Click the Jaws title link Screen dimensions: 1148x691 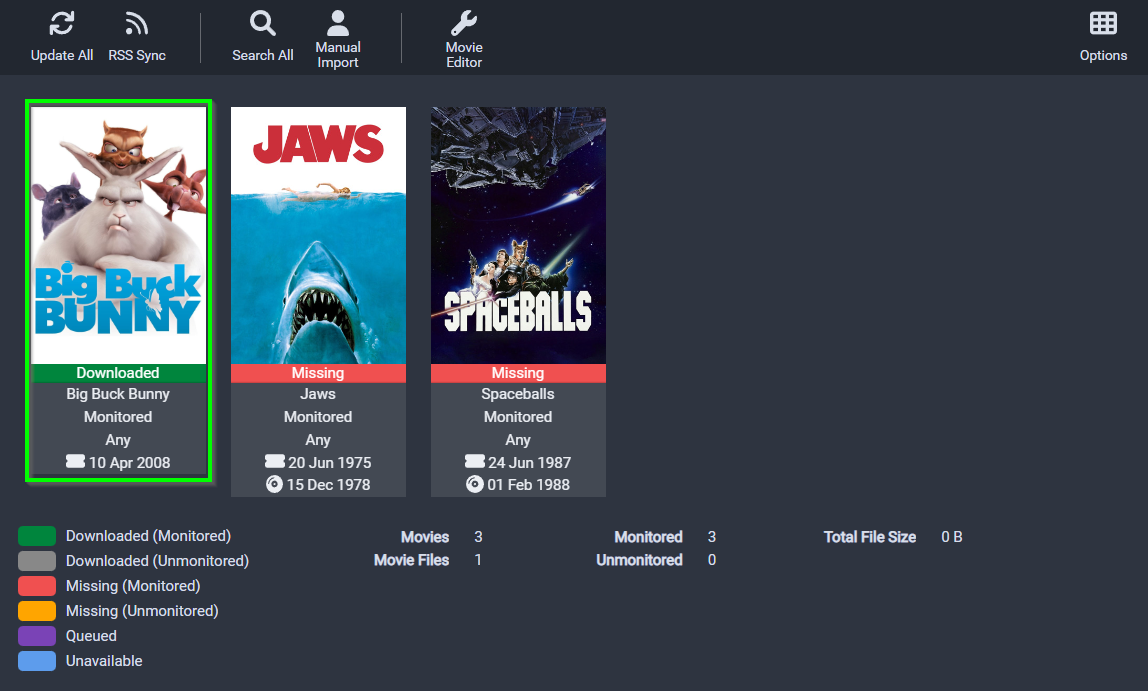click(x=318, y=394)
